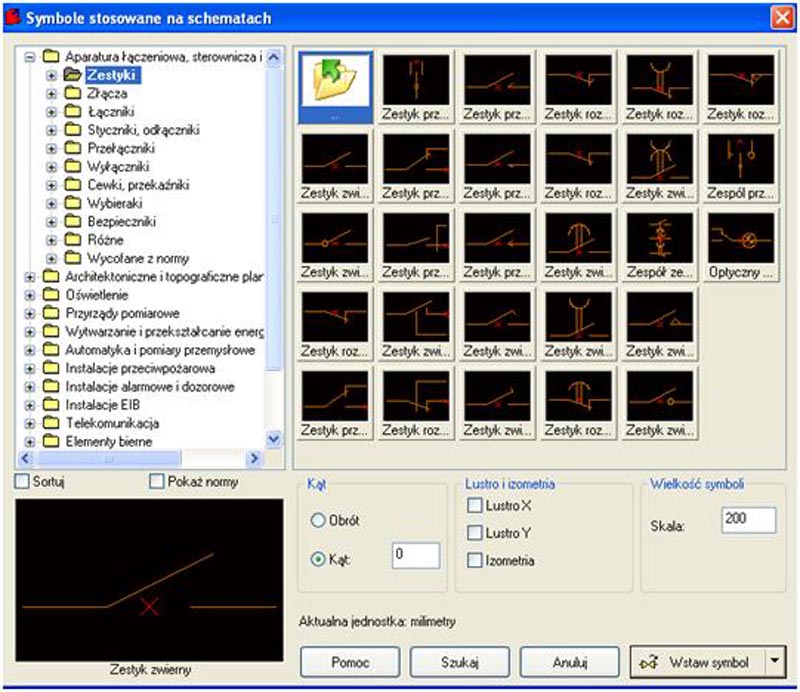
Task: Expand the Instalacje alarmowe i dozorowe node
Action: (30, 387)
